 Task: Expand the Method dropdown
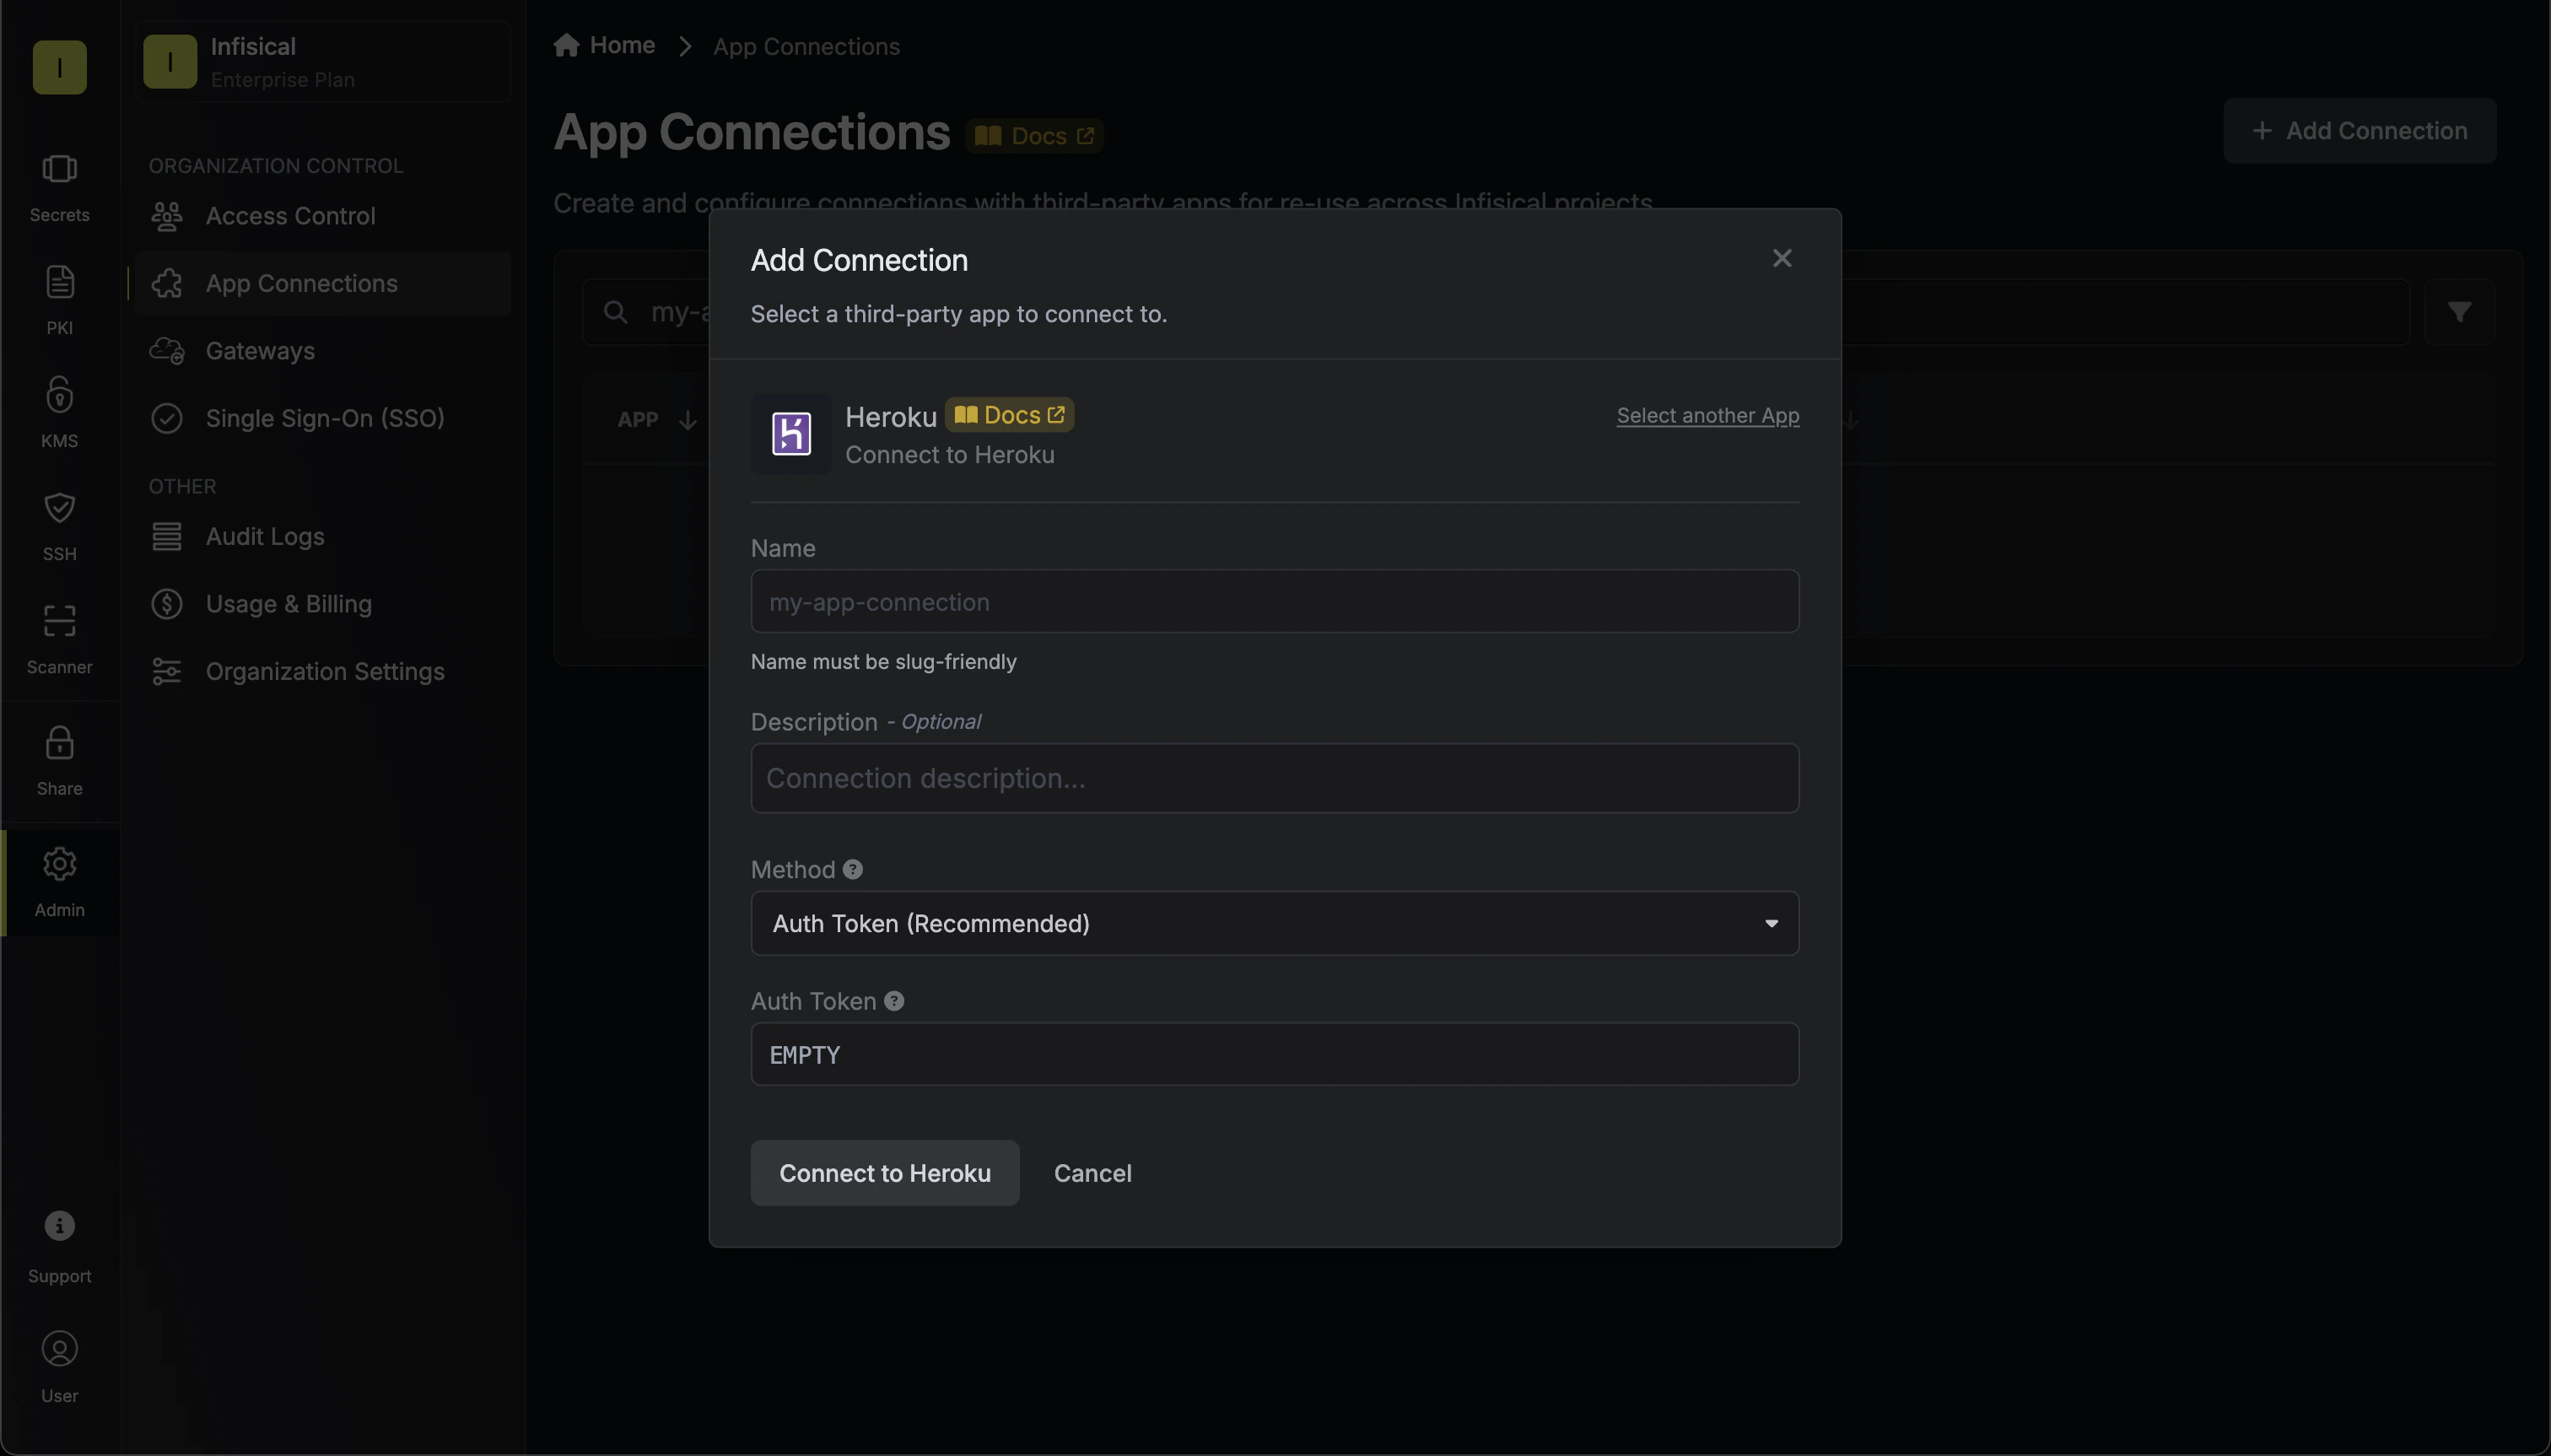click(1274, 923)
